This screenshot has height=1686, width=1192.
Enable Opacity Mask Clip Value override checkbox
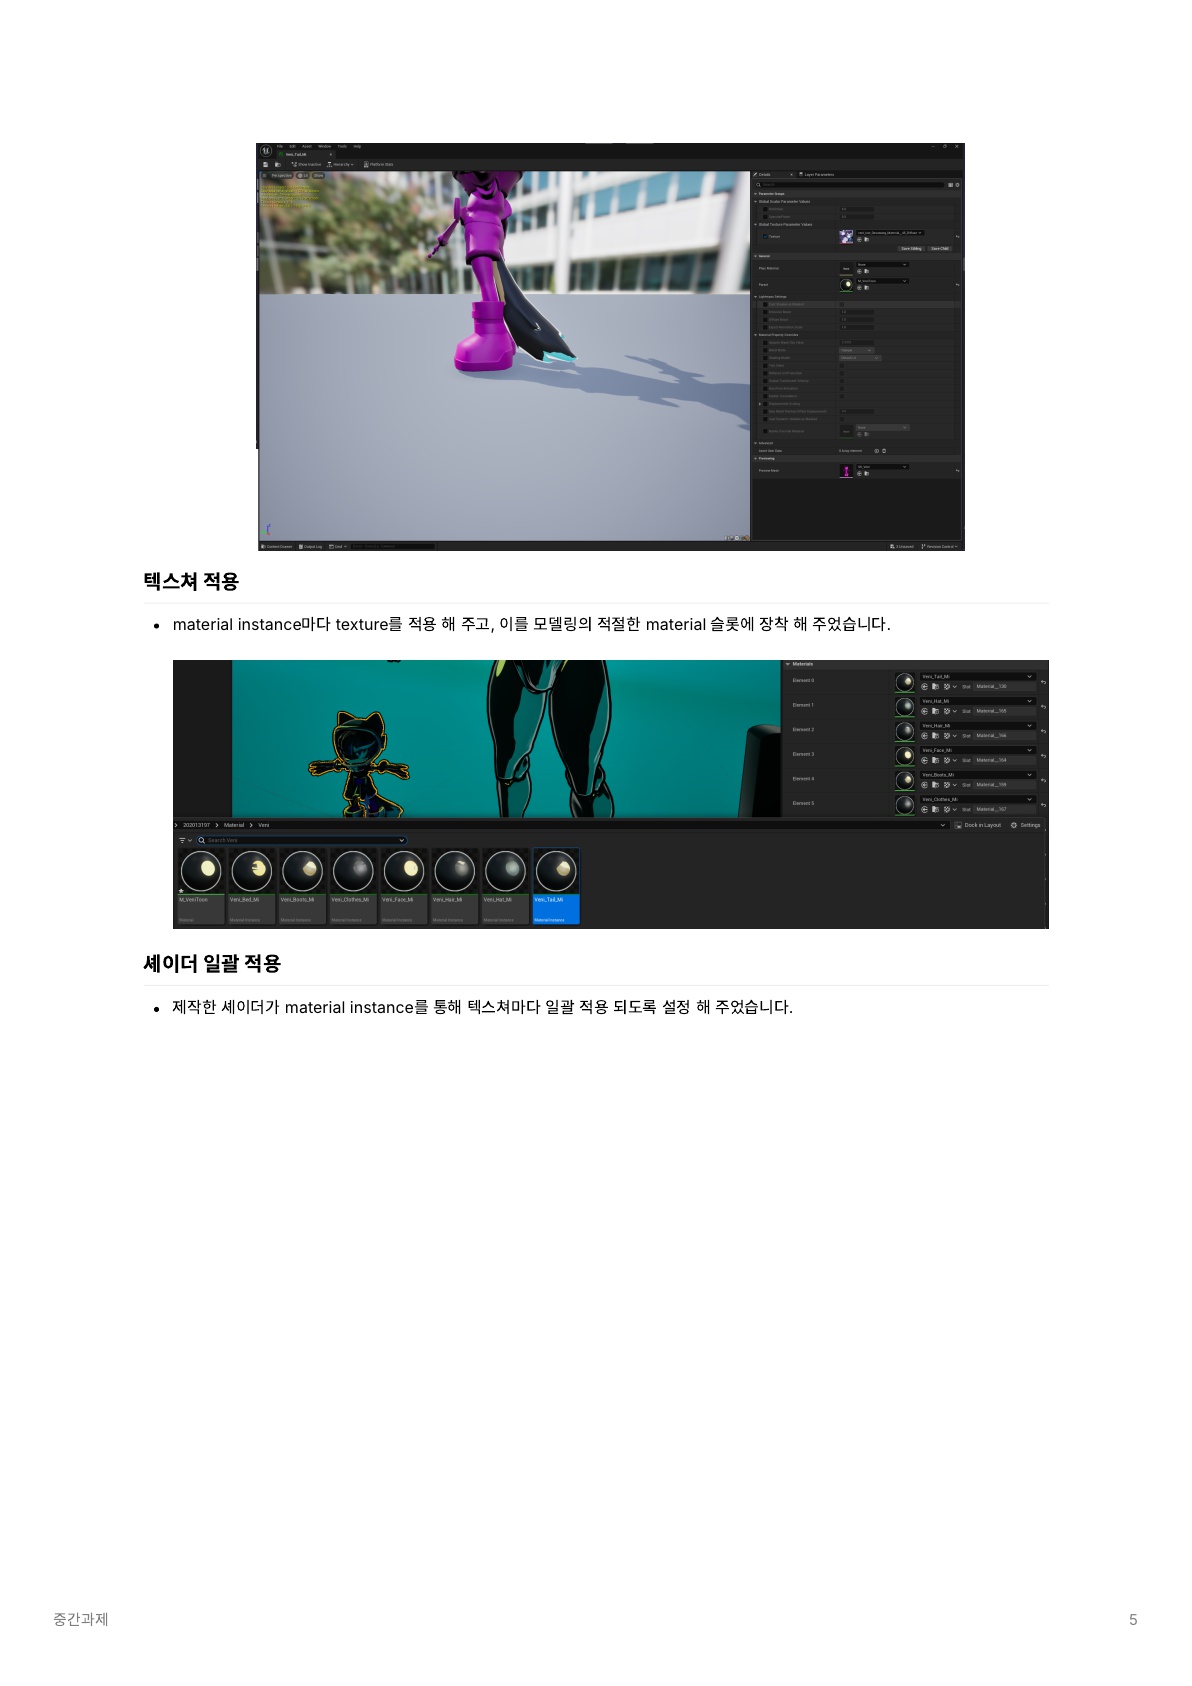click(765, 342)
